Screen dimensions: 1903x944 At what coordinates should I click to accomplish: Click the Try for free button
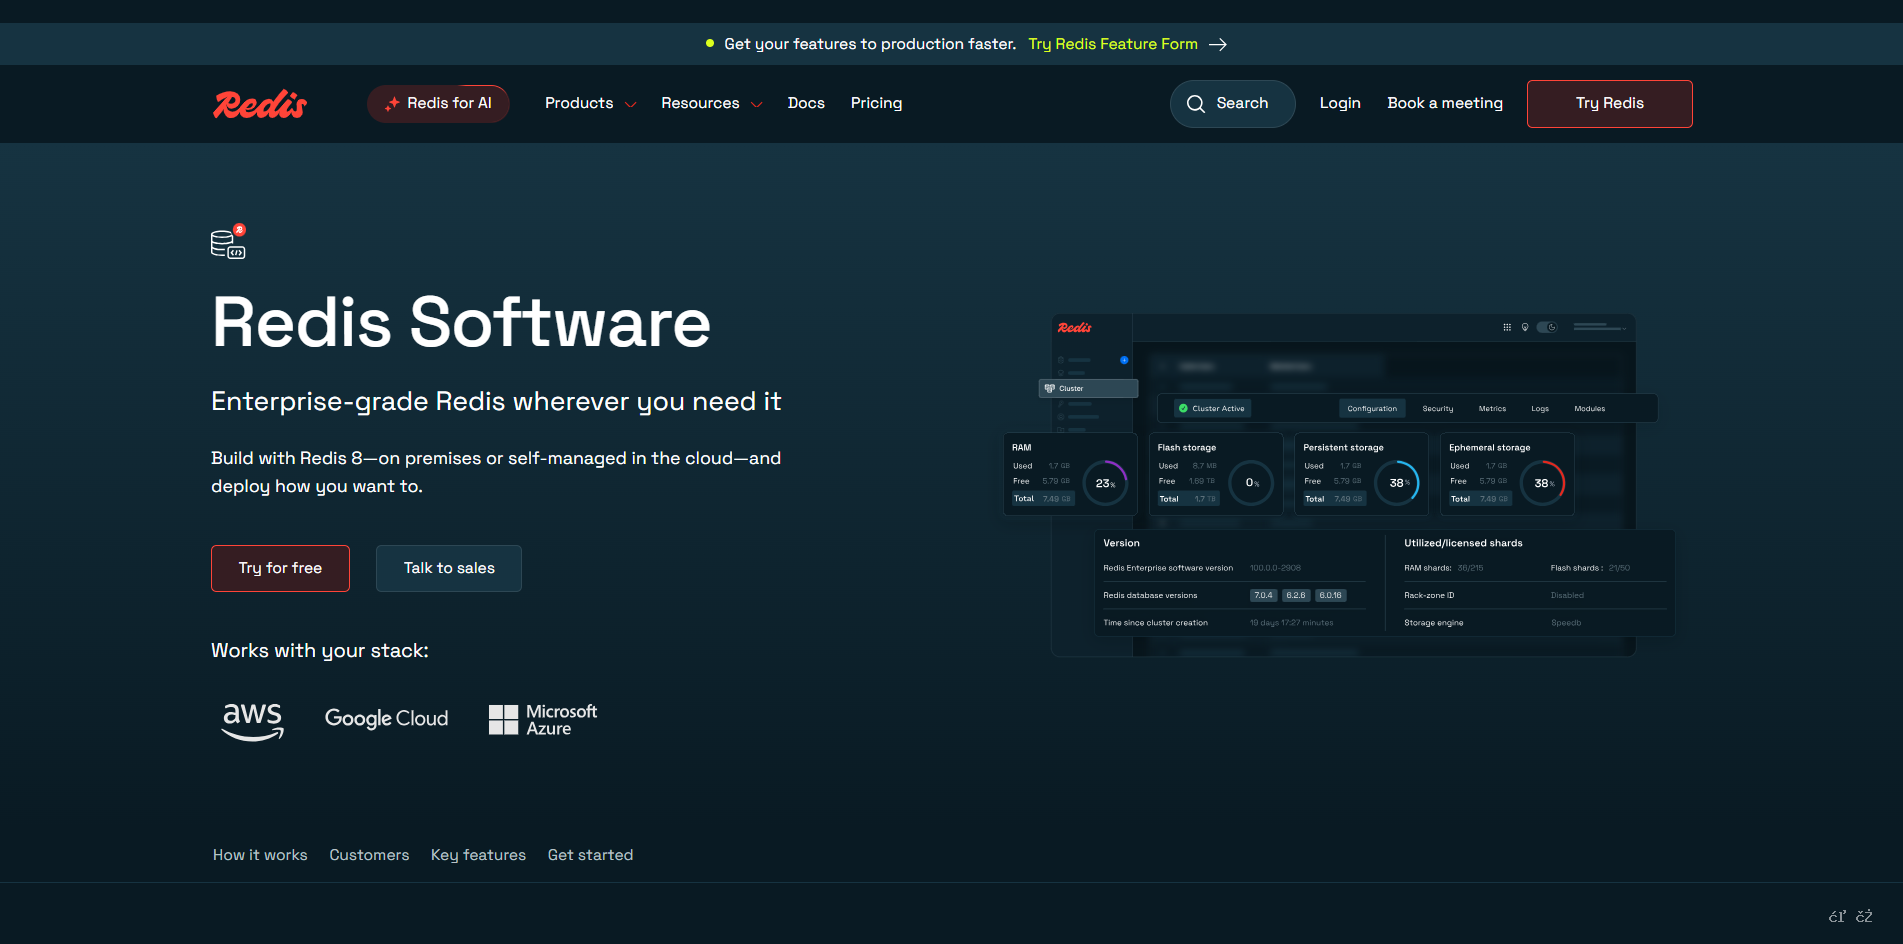(280, 568)
